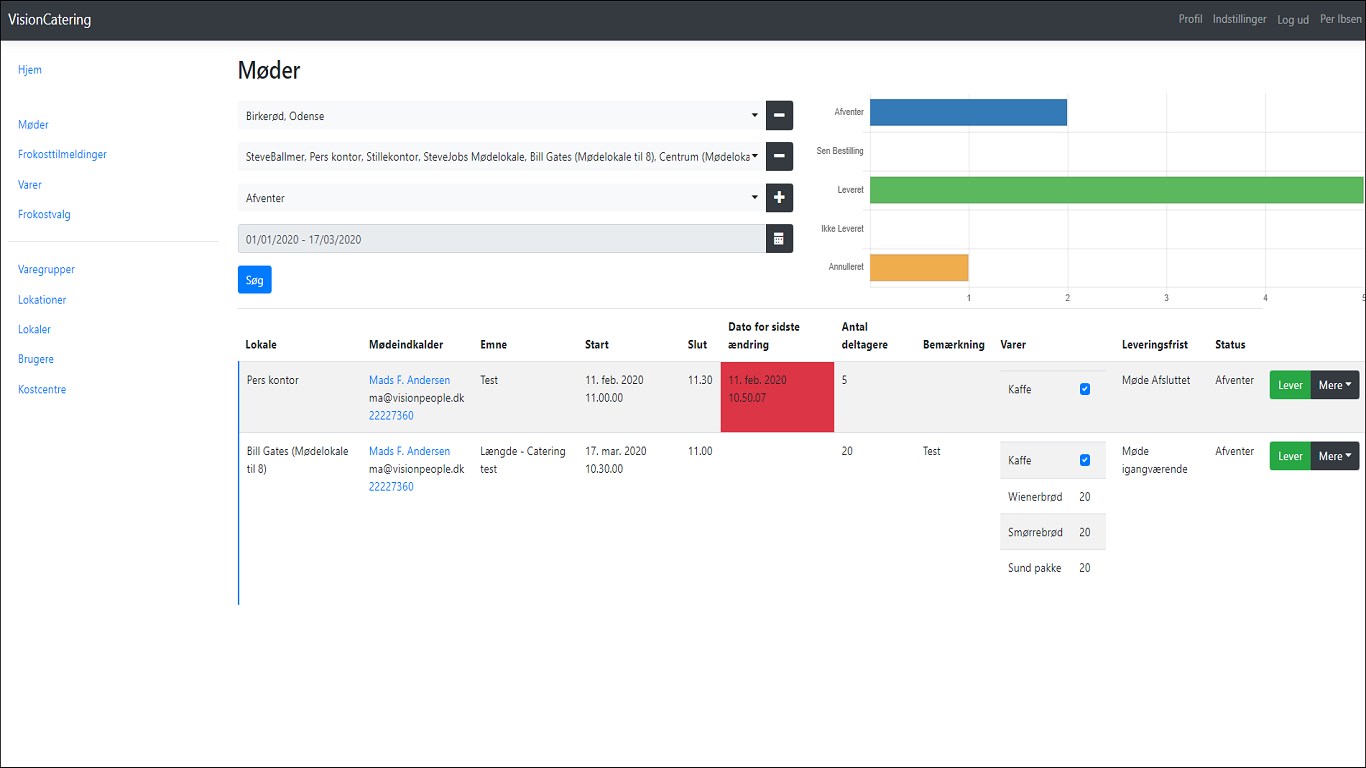Click the VisionCatering brand logo text
Screen dimensions: 1366x768
tap(49, 19)
